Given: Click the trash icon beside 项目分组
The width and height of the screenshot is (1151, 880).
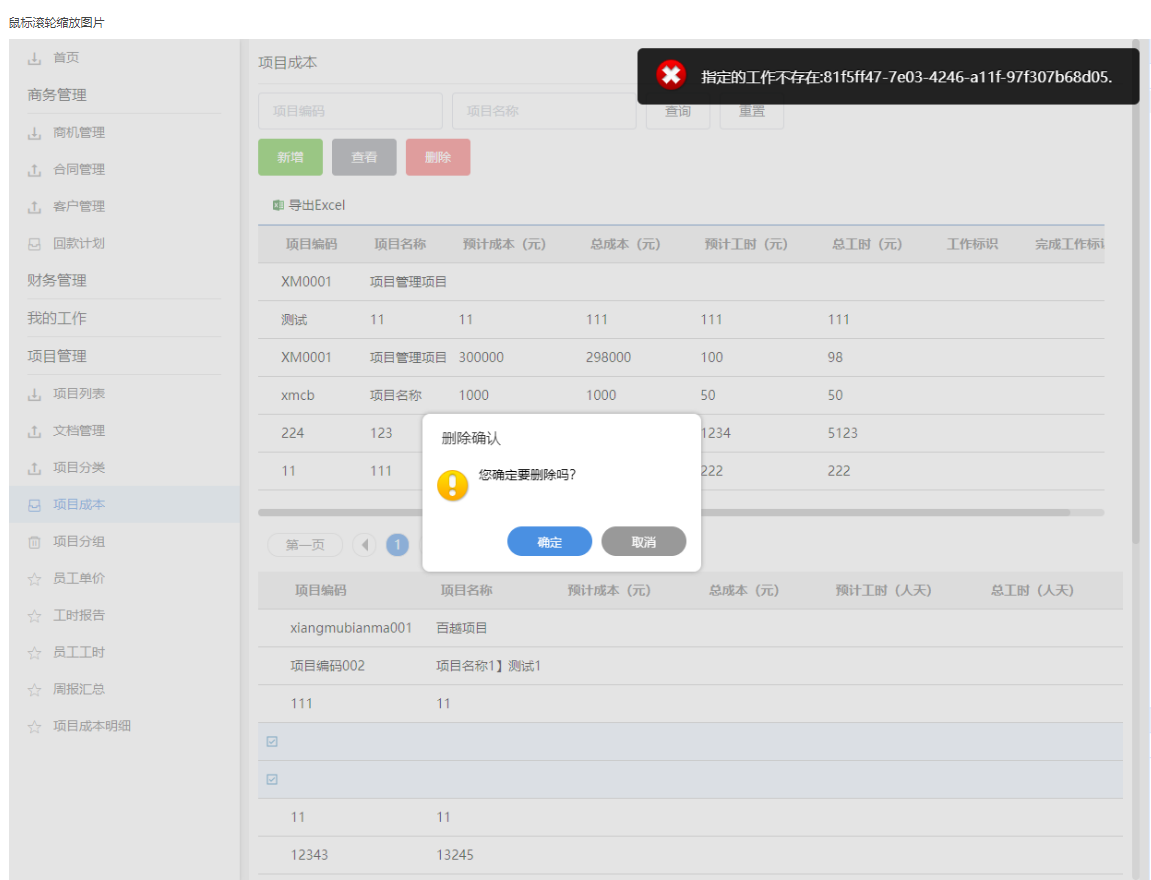Looking at the screenshot, I should [34, 542].
